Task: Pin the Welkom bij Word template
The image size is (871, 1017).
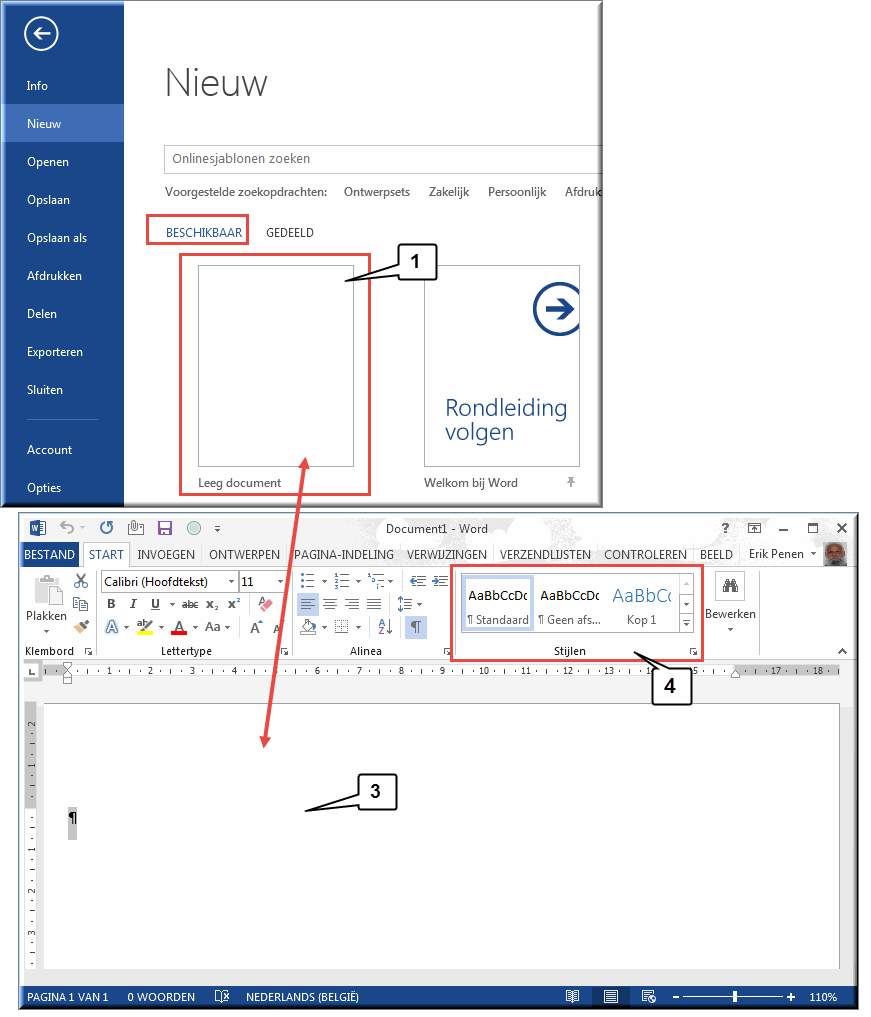Action: point(571,481)
